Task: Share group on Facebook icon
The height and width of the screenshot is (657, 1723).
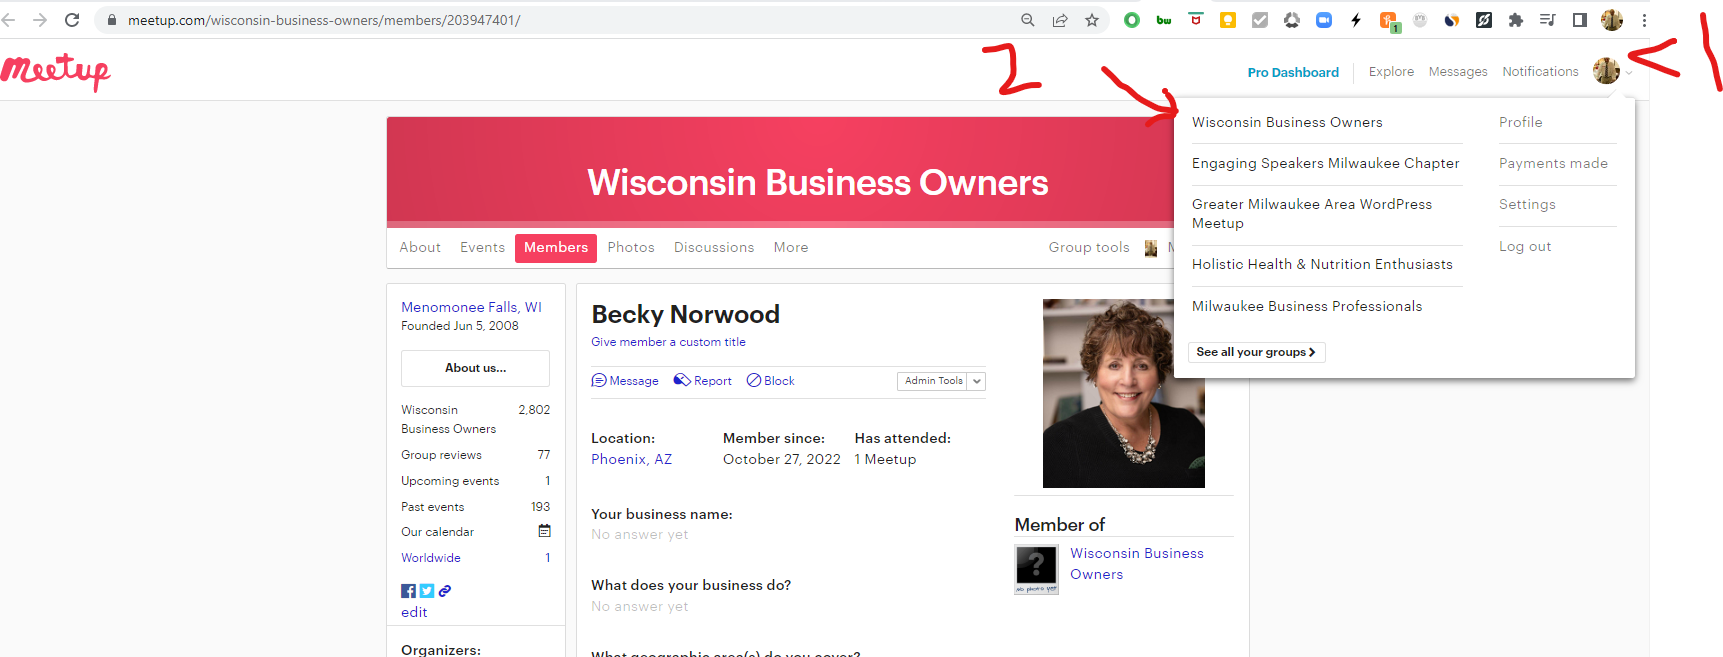Action: (408, 591)
